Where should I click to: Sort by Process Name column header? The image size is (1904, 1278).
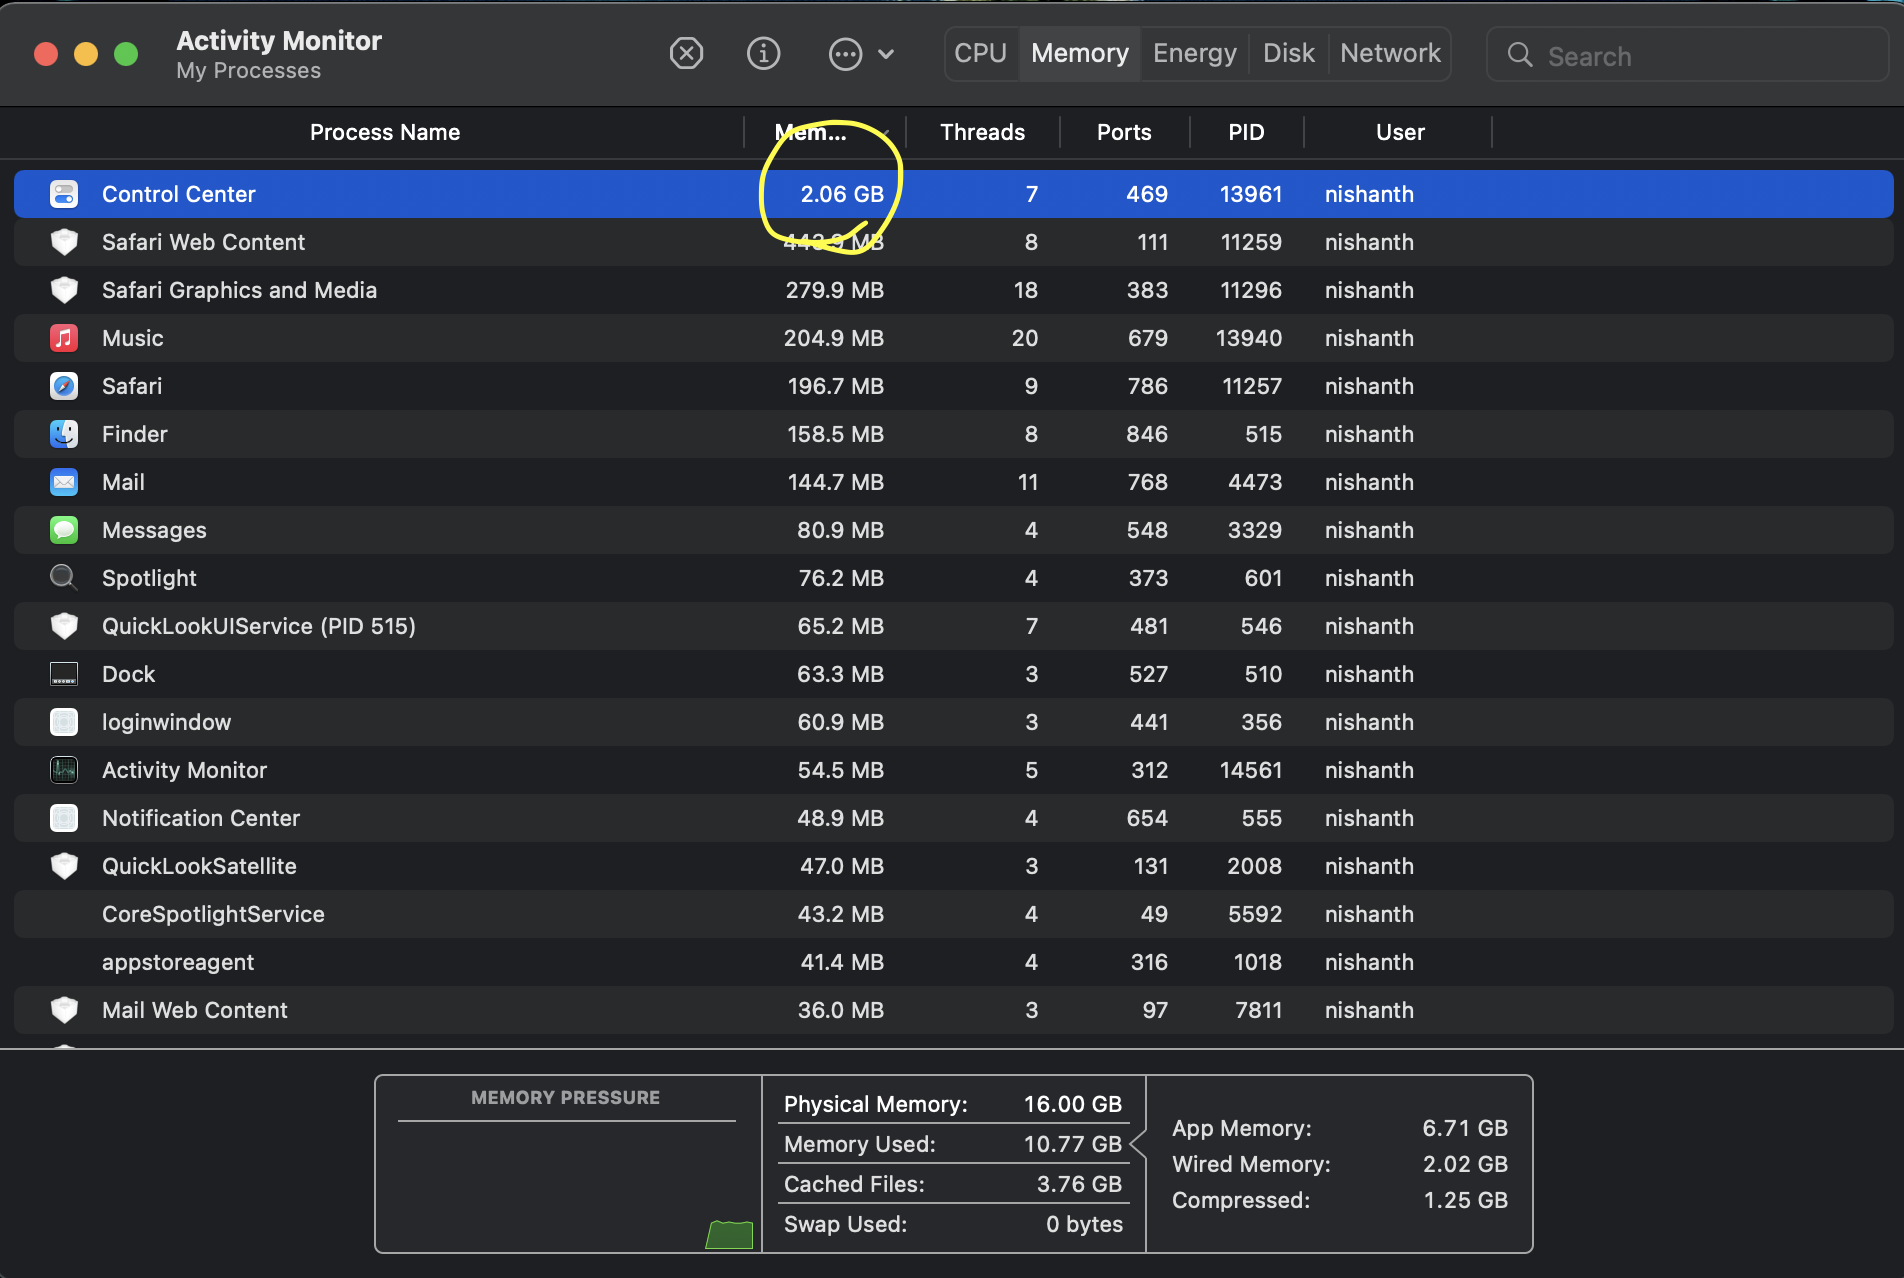tap(385, 132)
